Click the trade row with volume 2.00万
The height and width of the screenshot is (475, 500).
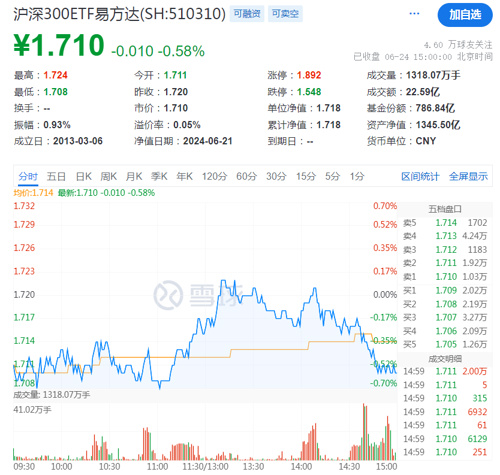point(445,371)
